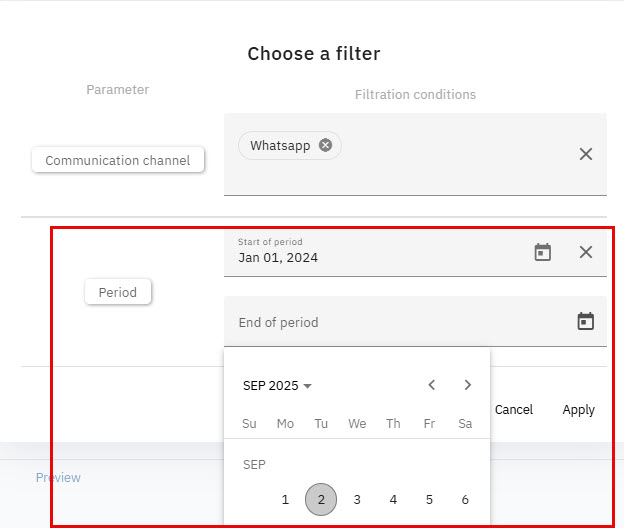Expand SEP 2025 month-year selector

pos(277,386)
